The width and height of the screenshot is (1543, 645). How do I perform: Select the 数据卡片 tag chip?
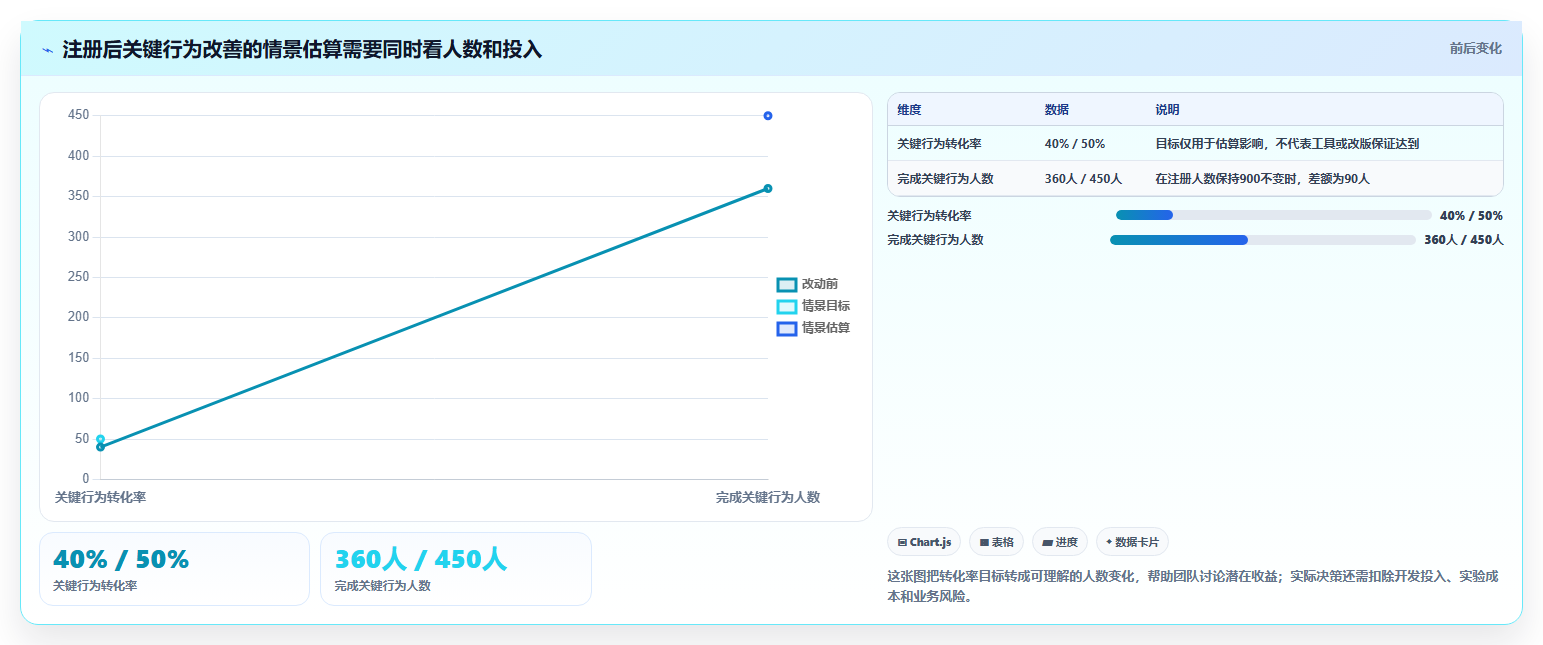[x=1132, y=542]
